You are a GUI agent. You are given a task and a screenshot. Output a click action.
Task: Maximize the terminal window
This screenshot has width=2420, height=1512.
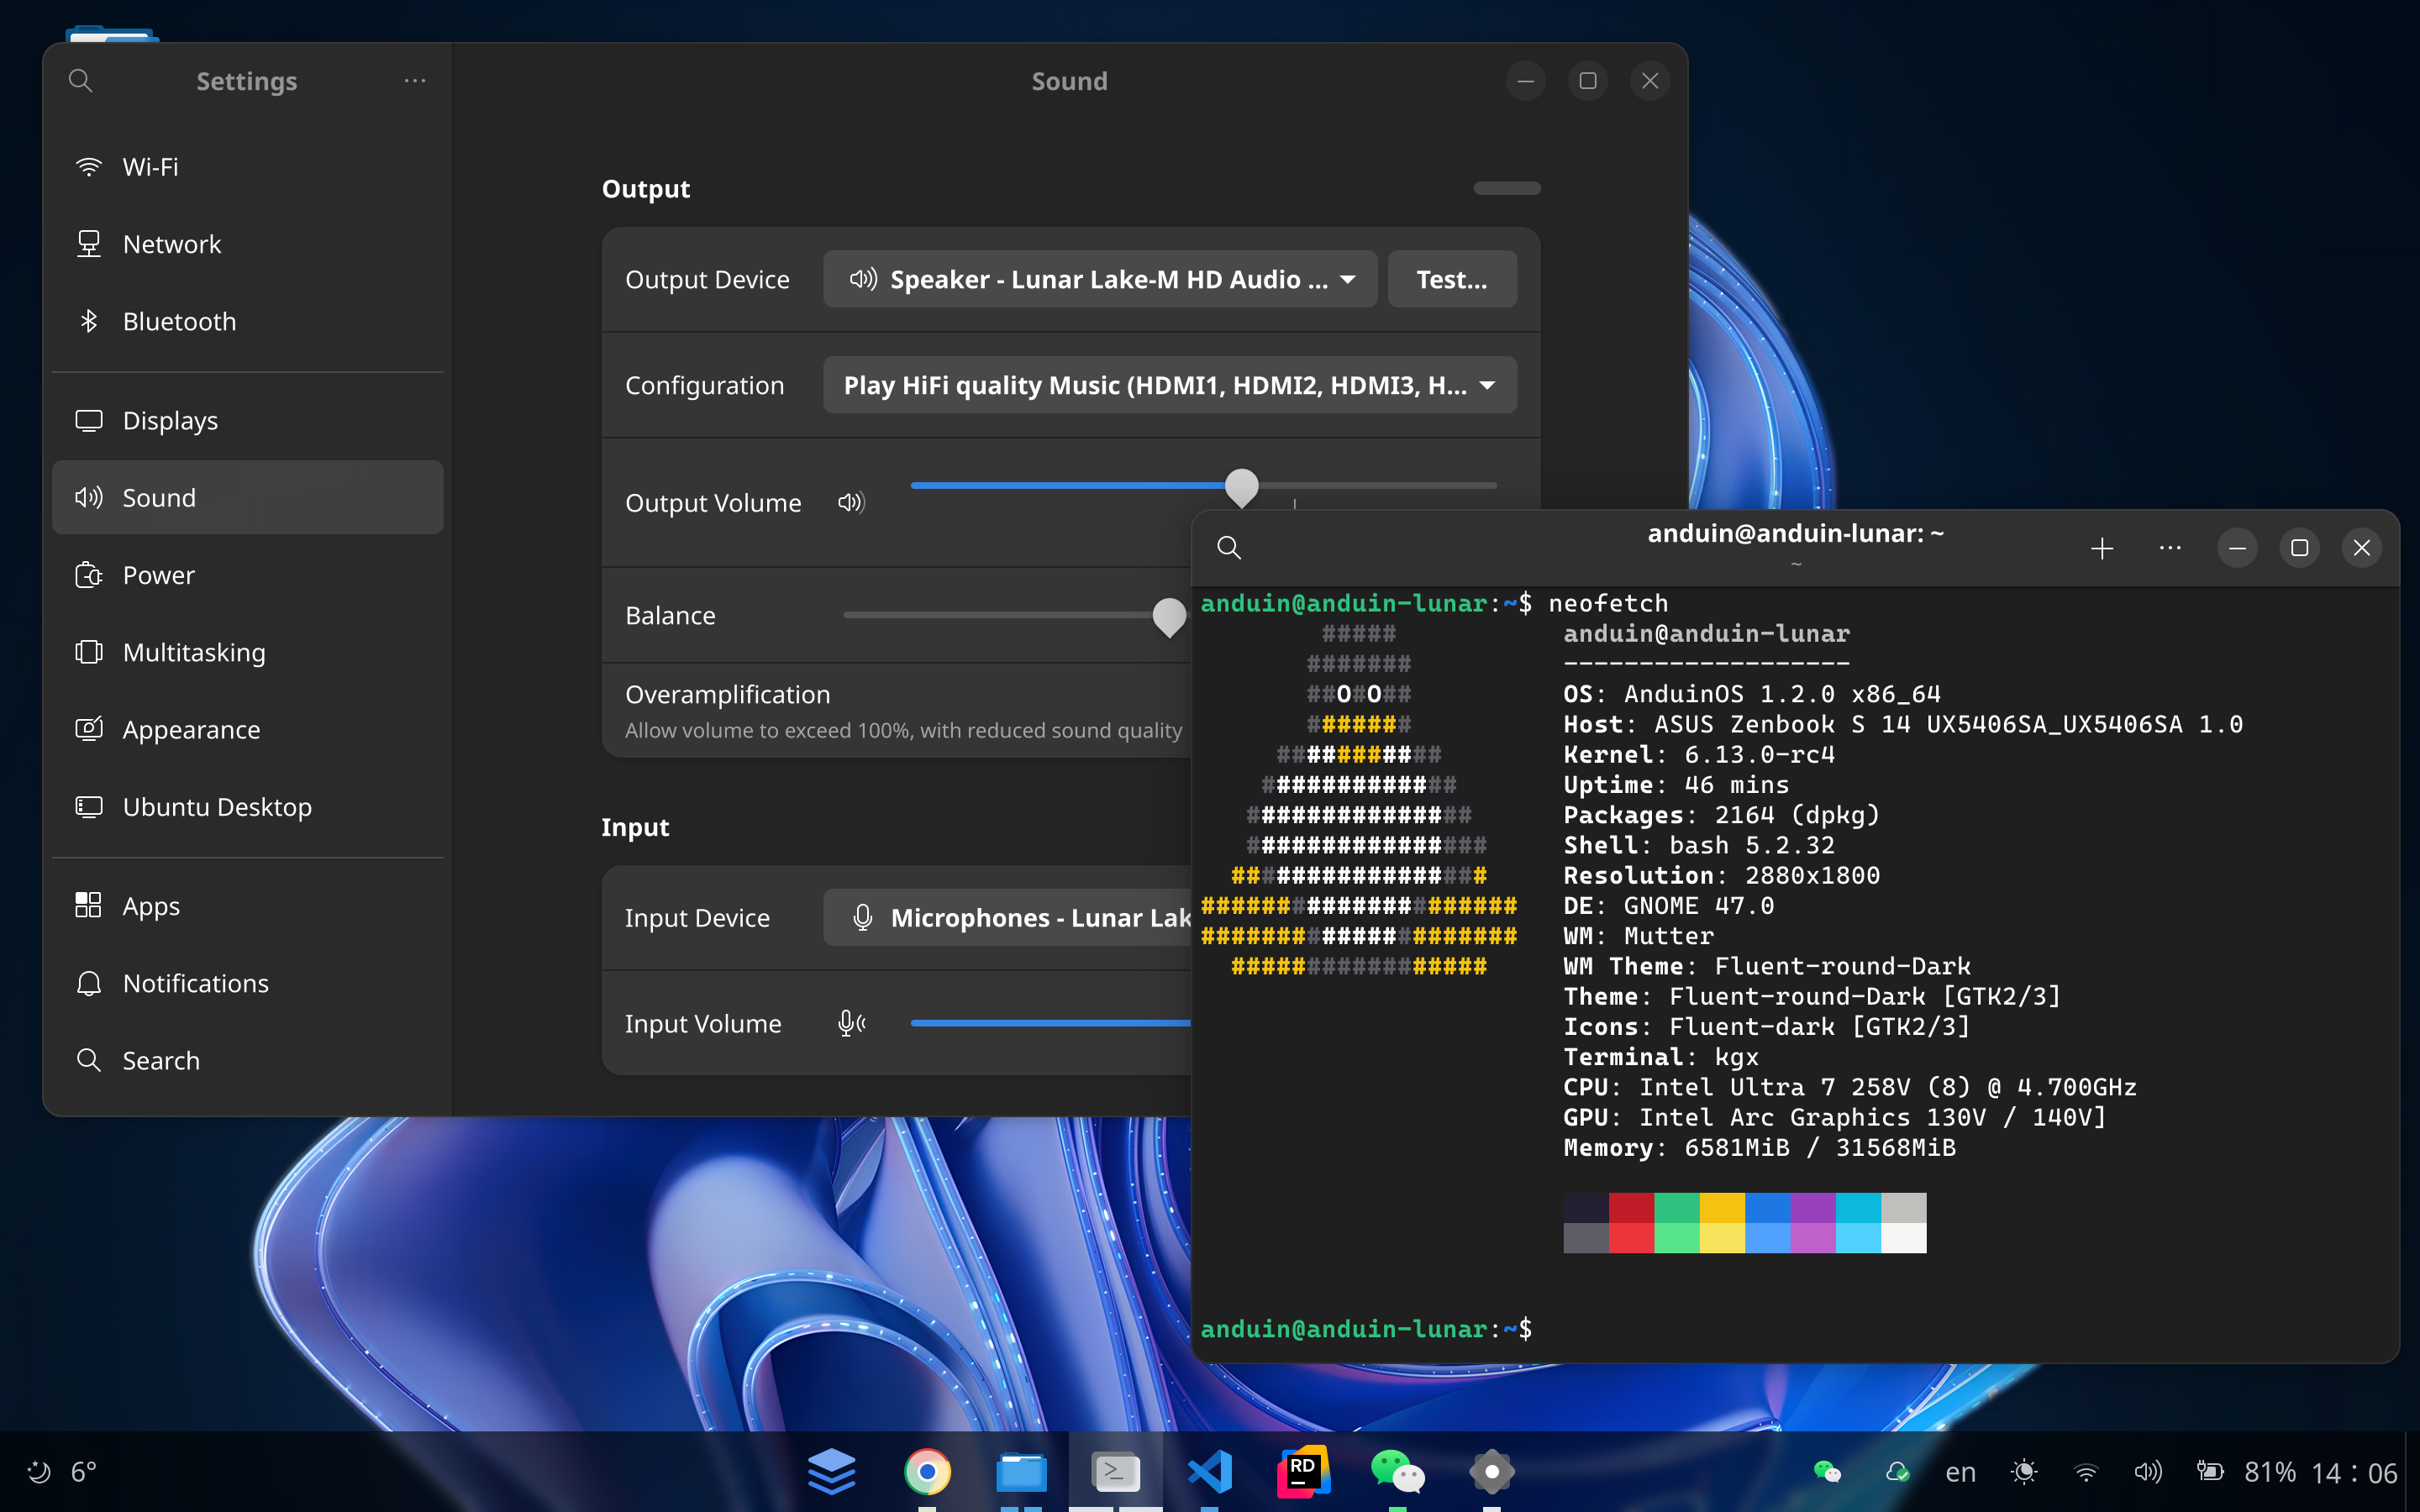coord(2300,548)
